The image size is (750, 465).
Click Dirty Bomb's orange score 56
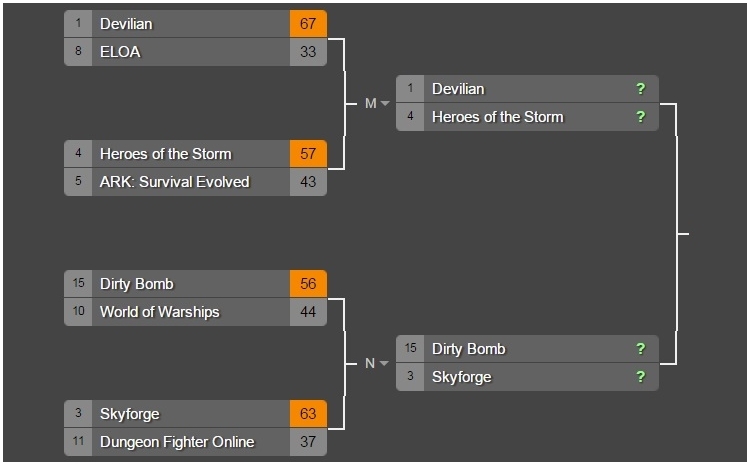click(308, 284)
